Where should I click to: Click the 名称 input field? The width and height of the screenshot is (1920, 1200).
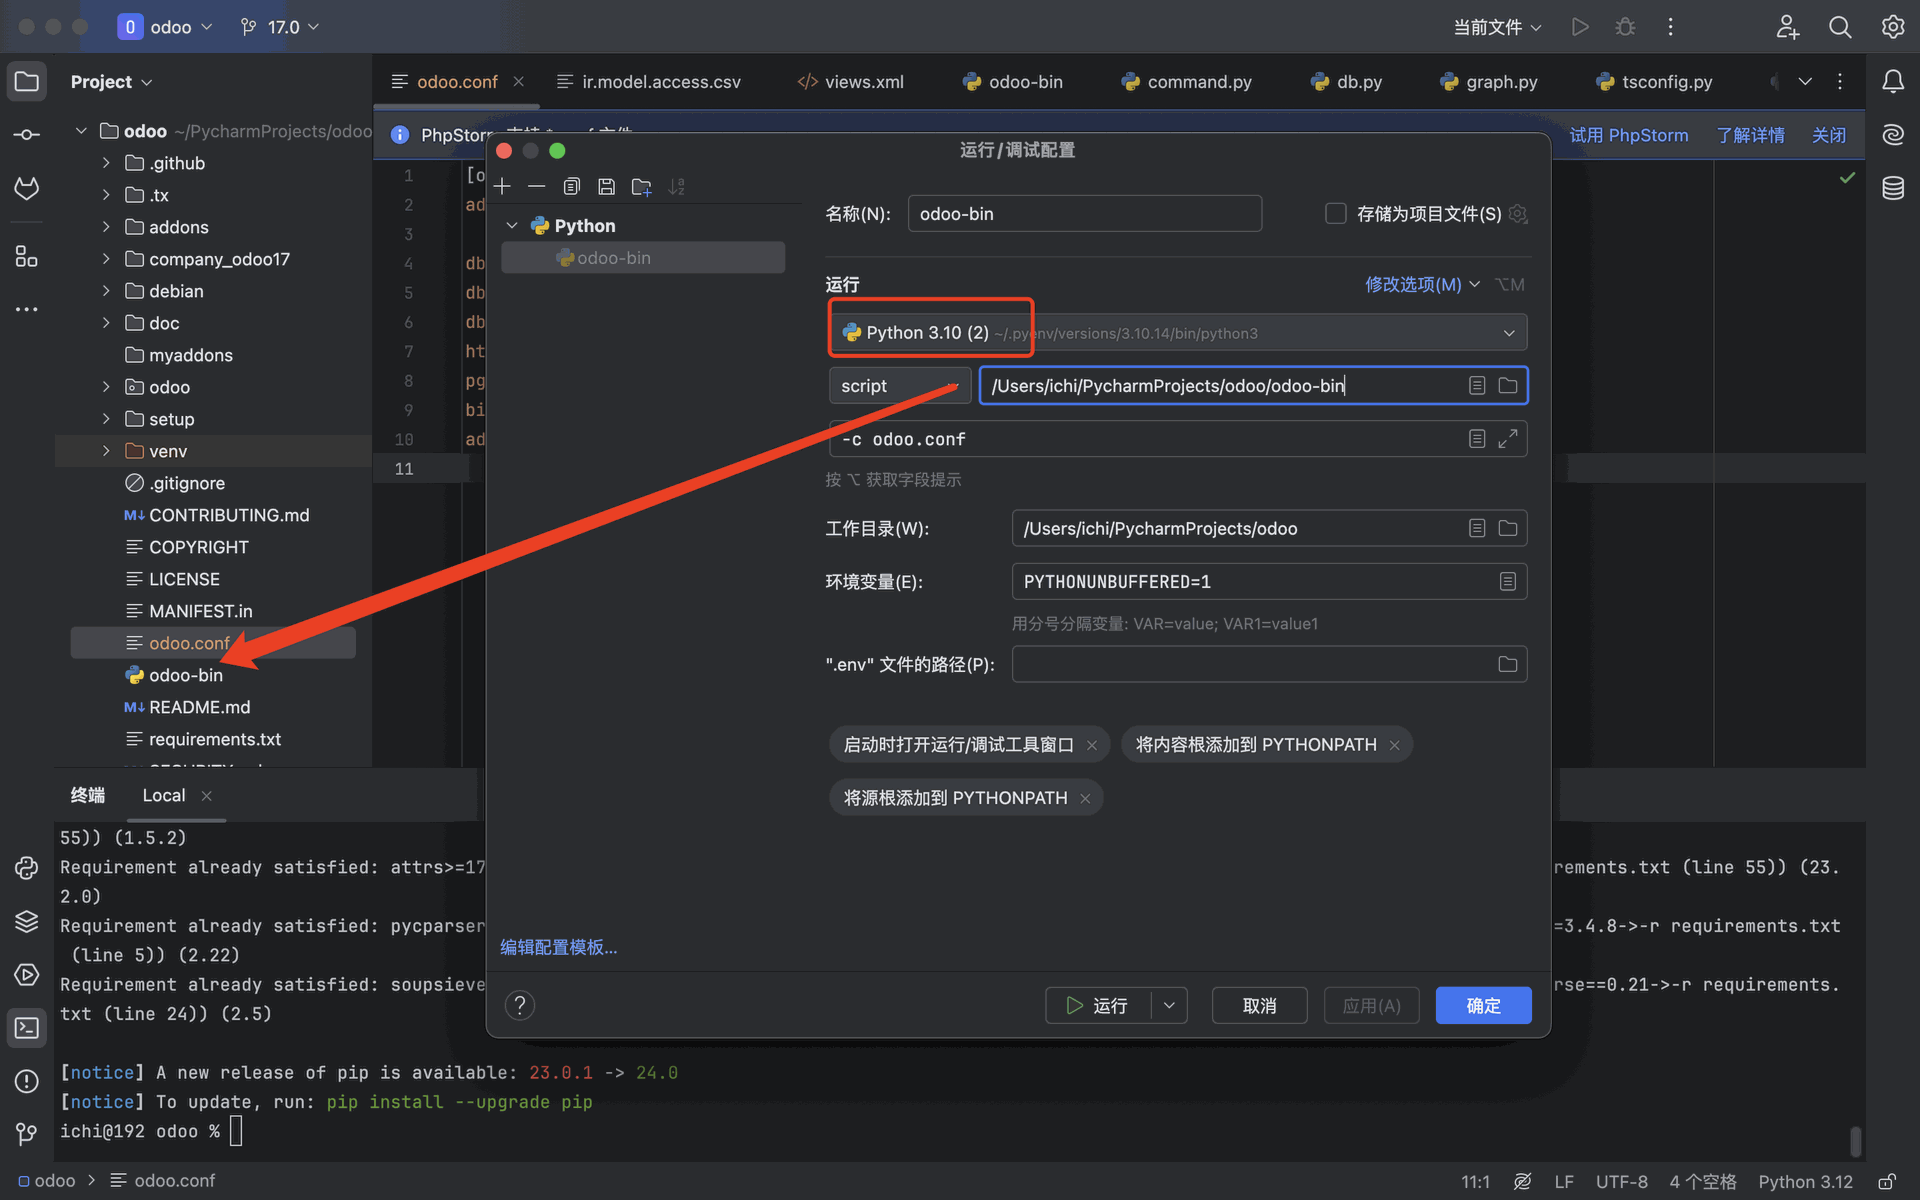(1084, 213)
